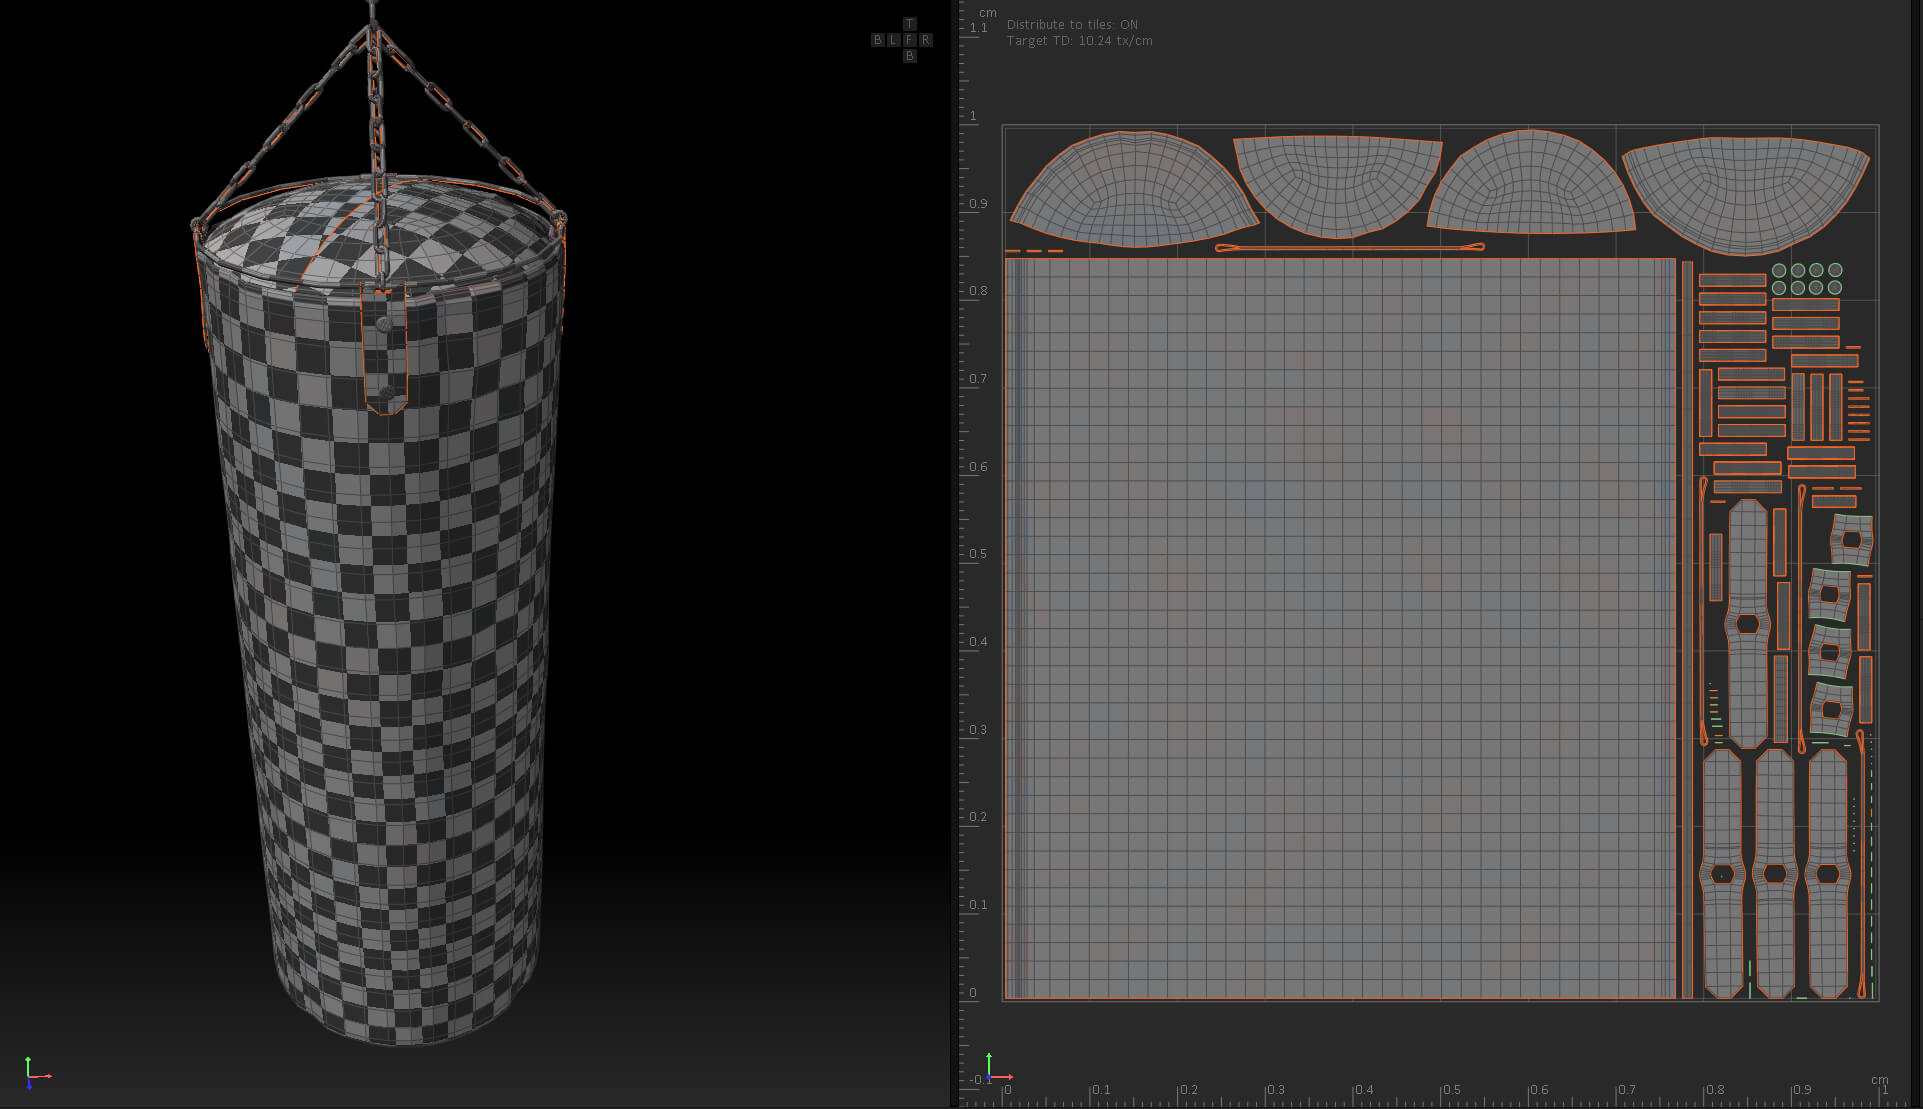Select the checkered top cap of the 3D bag
This screenshot has height=1109, width=1923.
click(380, 232)
